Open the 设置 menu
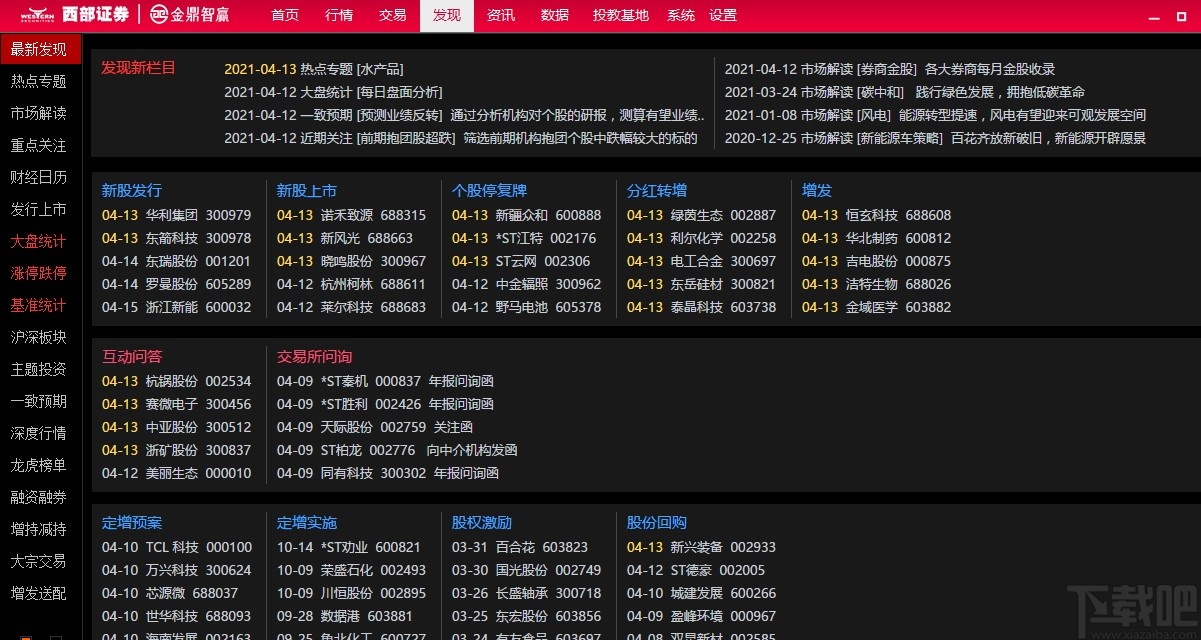 tap(723, 15)
